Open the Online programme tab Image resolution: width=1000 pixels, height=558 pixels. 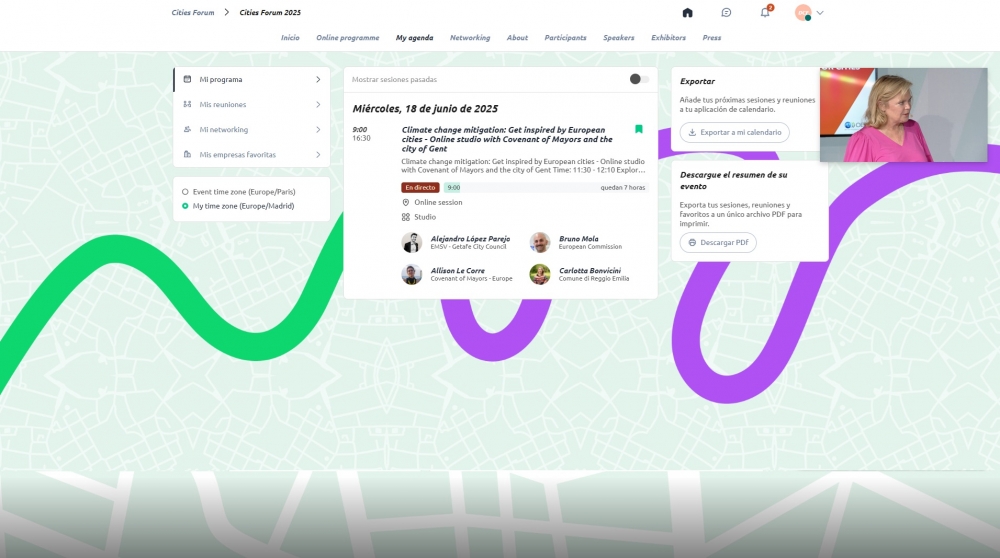[x=348, y=38]
